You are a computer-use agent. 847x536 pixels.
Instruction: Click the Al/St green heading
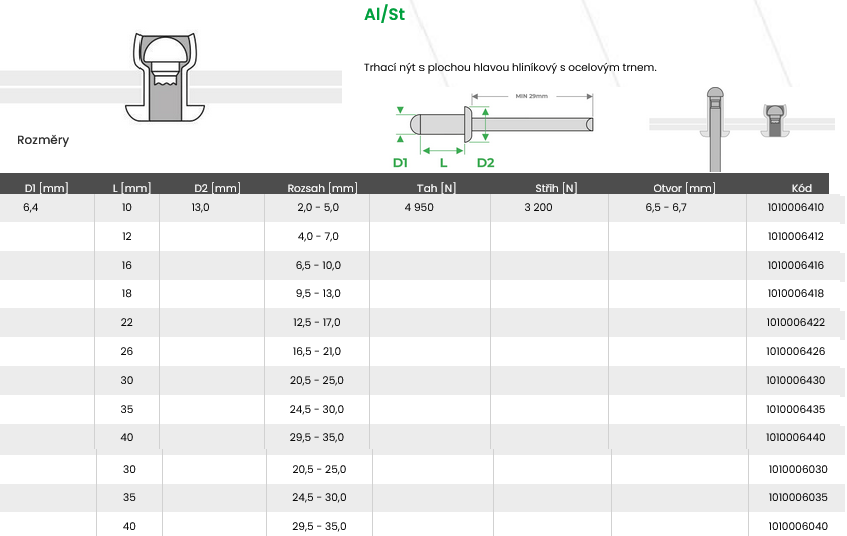pyautogui.click(x=385, y=16)
